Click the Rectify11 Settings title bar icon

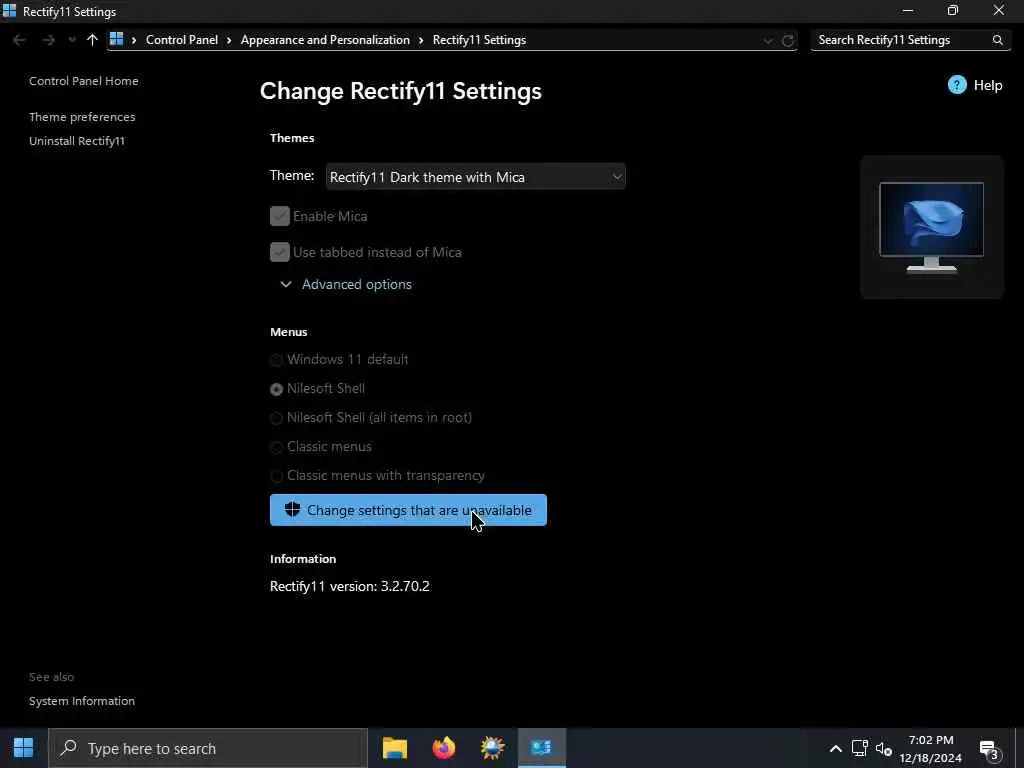[10, 11]
